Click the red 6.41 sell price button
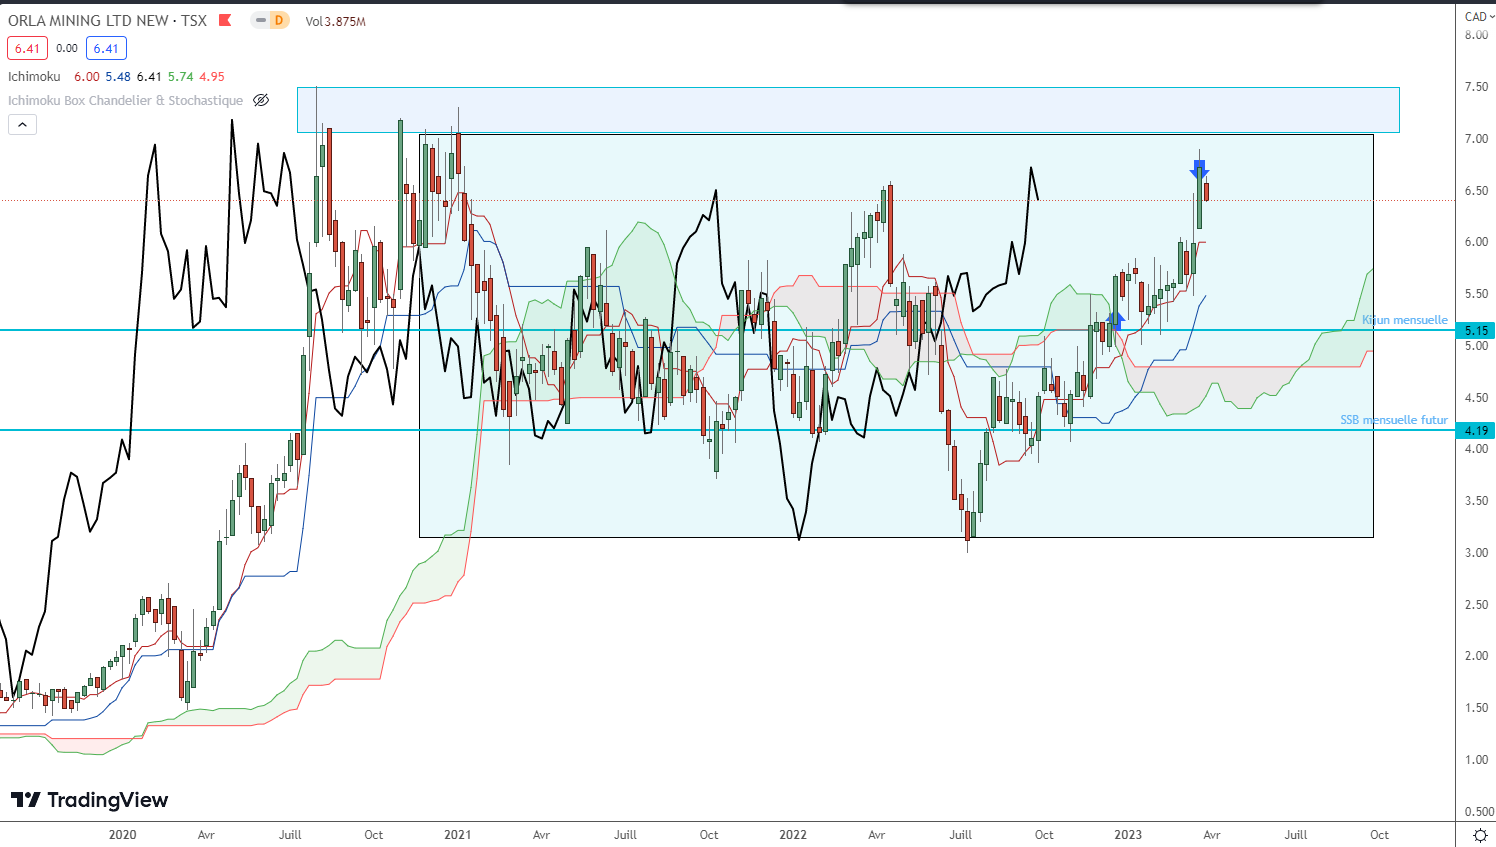The image size is (1496, 847). pyautogui.click(x=27, y=48)
